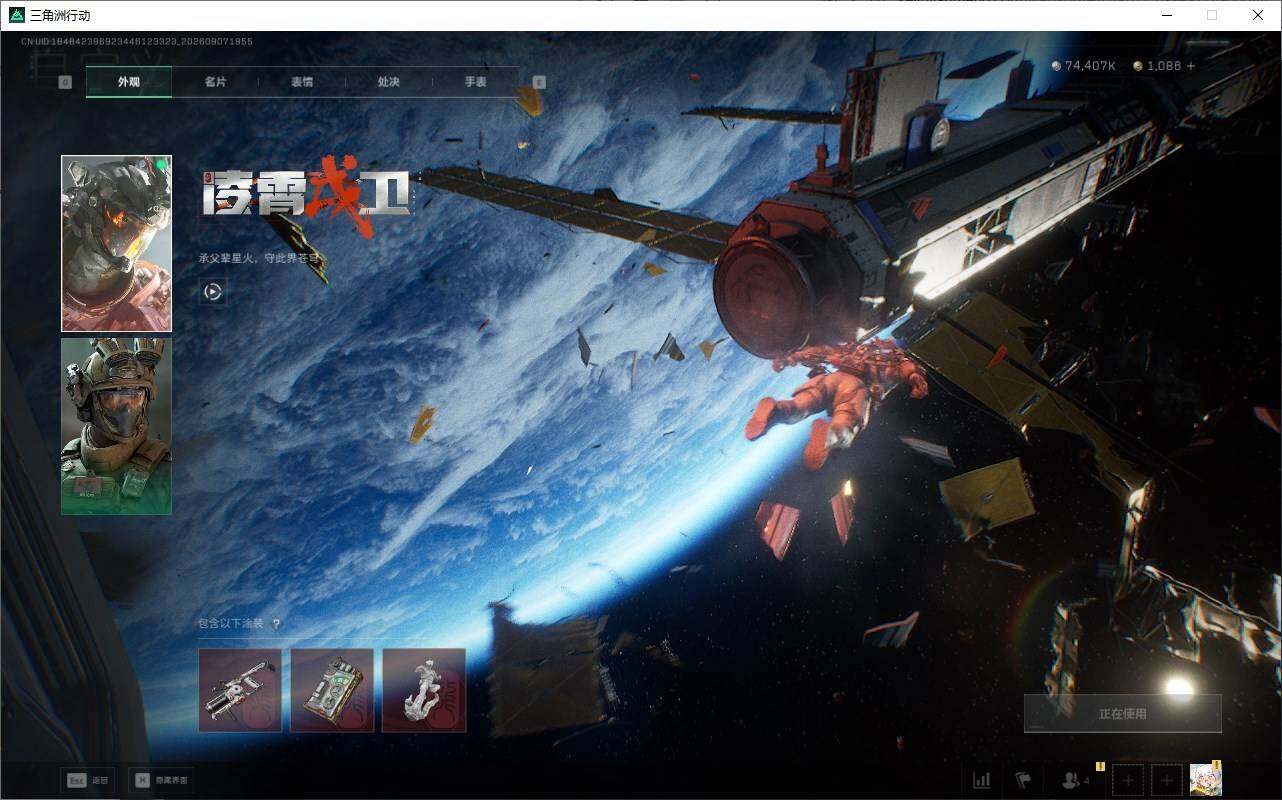Click the plus next to 1,086 to recharge

[x=1191, y=66]
